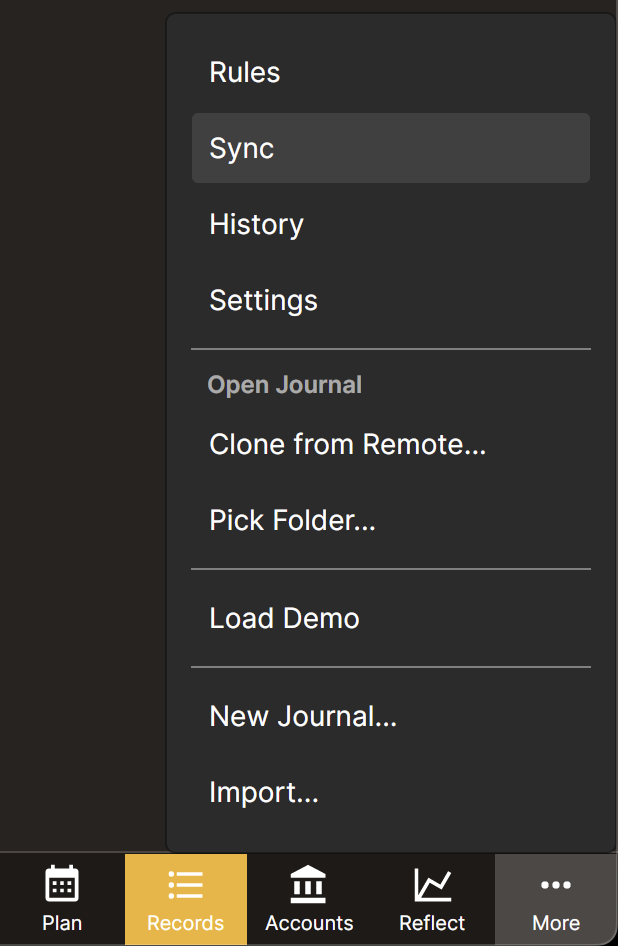
Task: Switch to the Plan tab label
Action: tap(62, 923)
